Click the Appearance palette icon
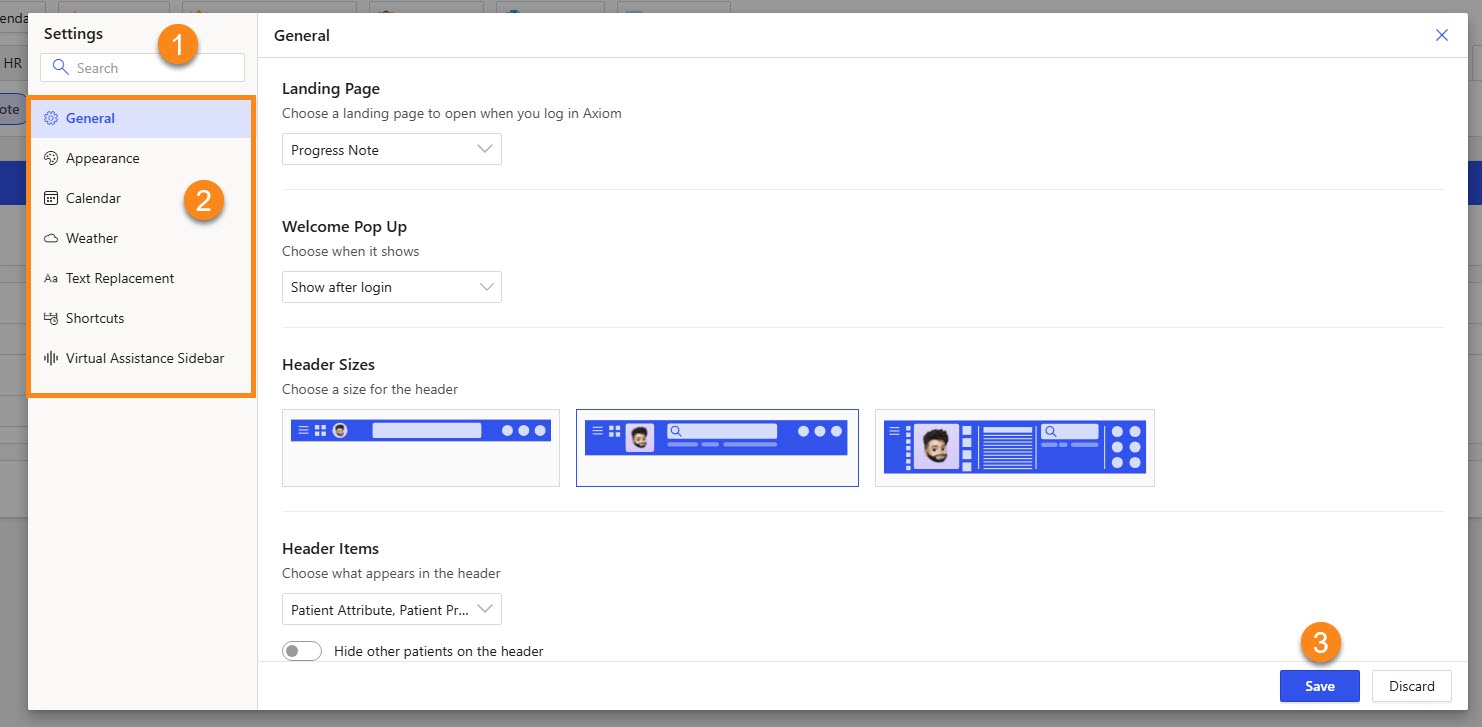 (x=51, y=158)
